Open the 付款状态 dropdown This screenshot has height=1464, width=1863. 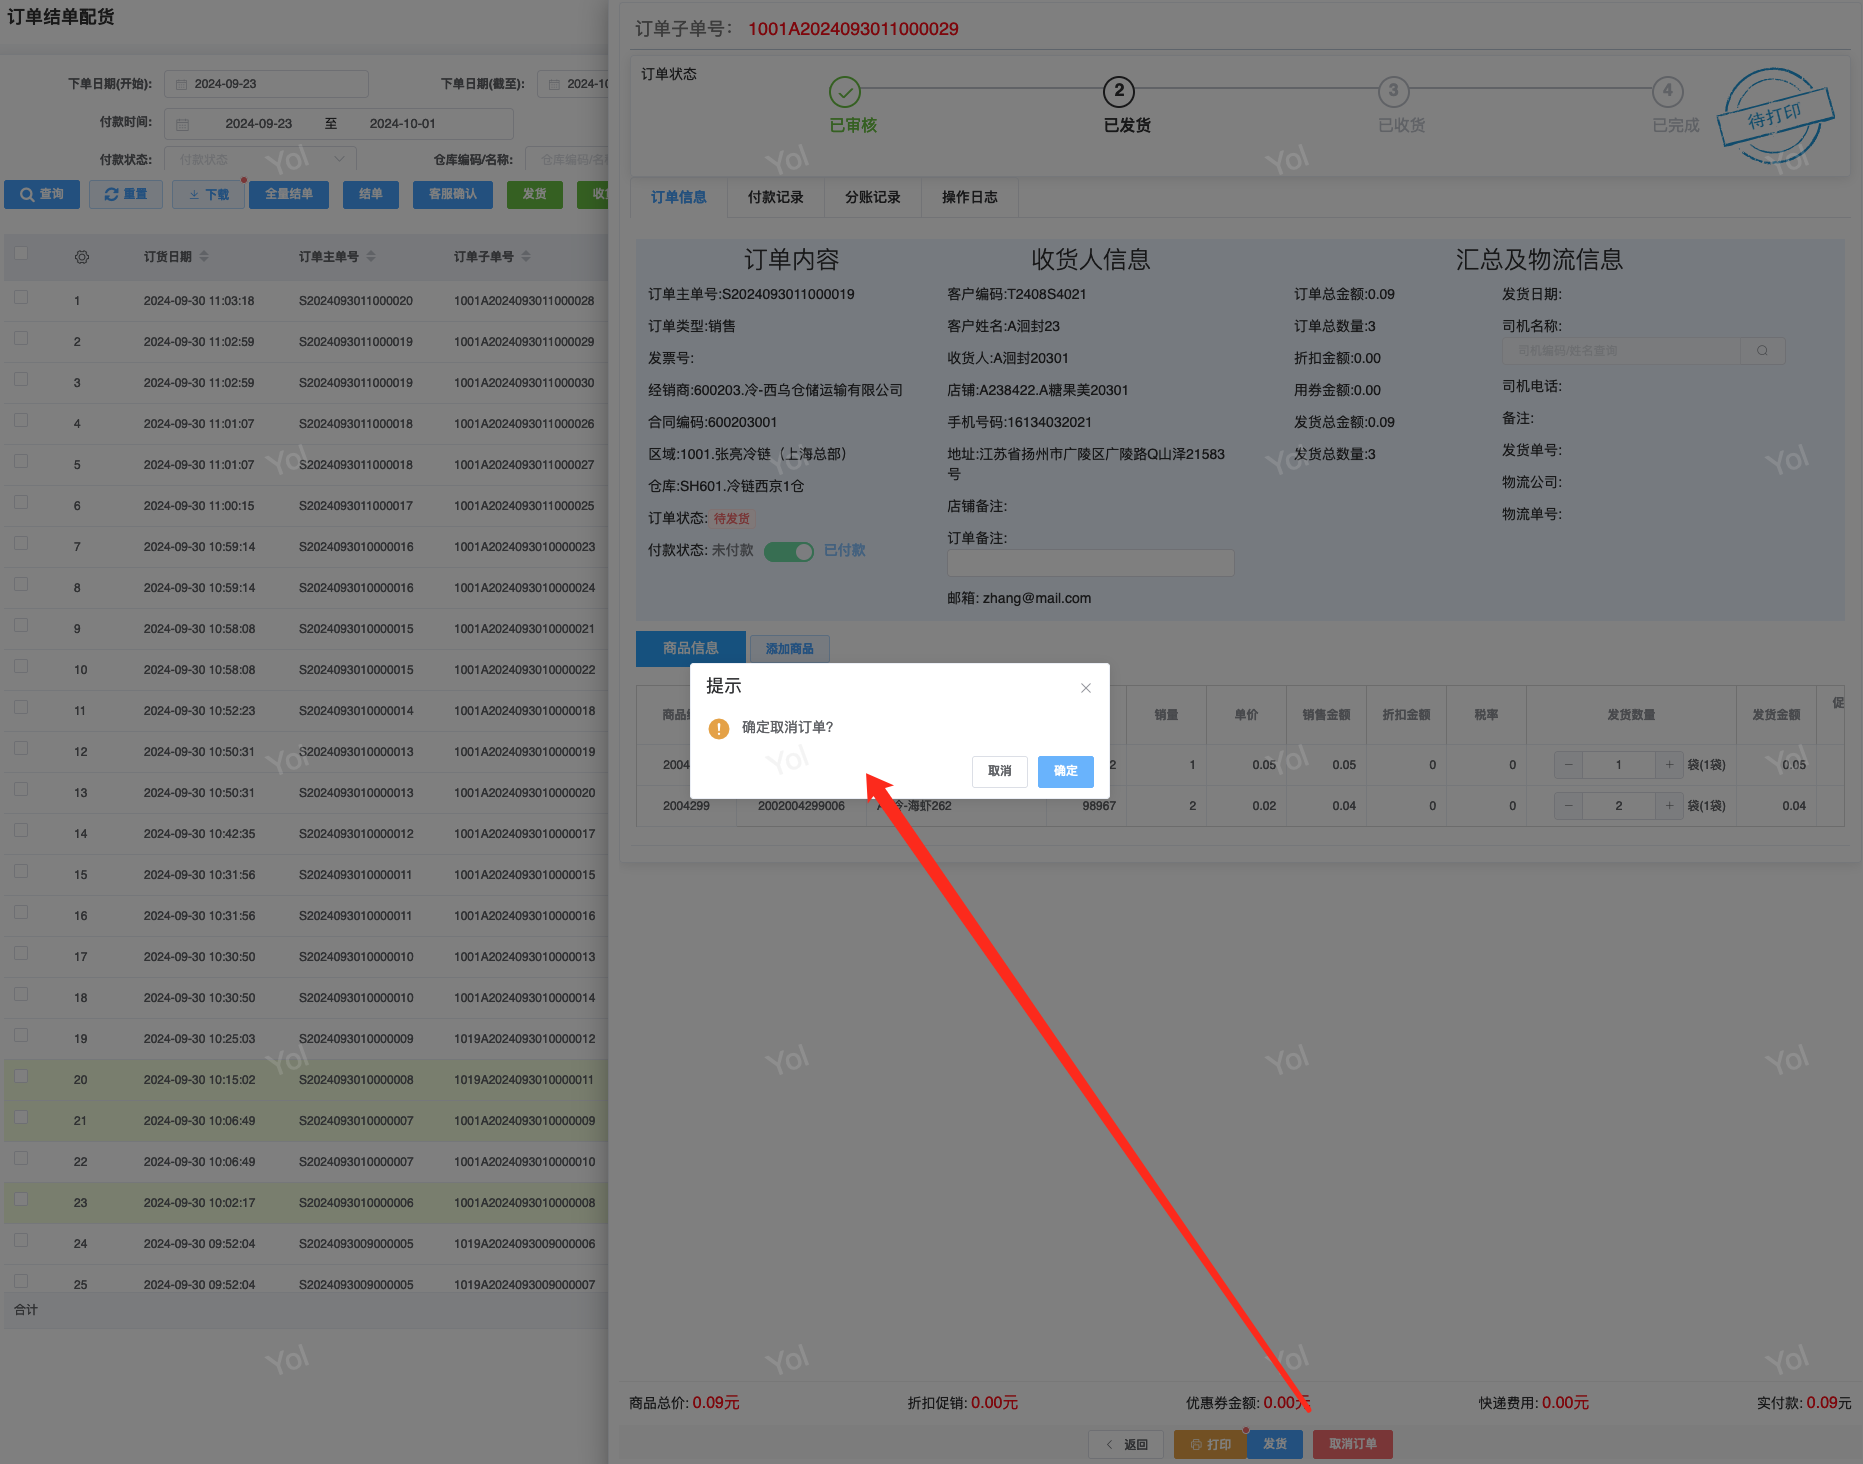coord(260,159)
